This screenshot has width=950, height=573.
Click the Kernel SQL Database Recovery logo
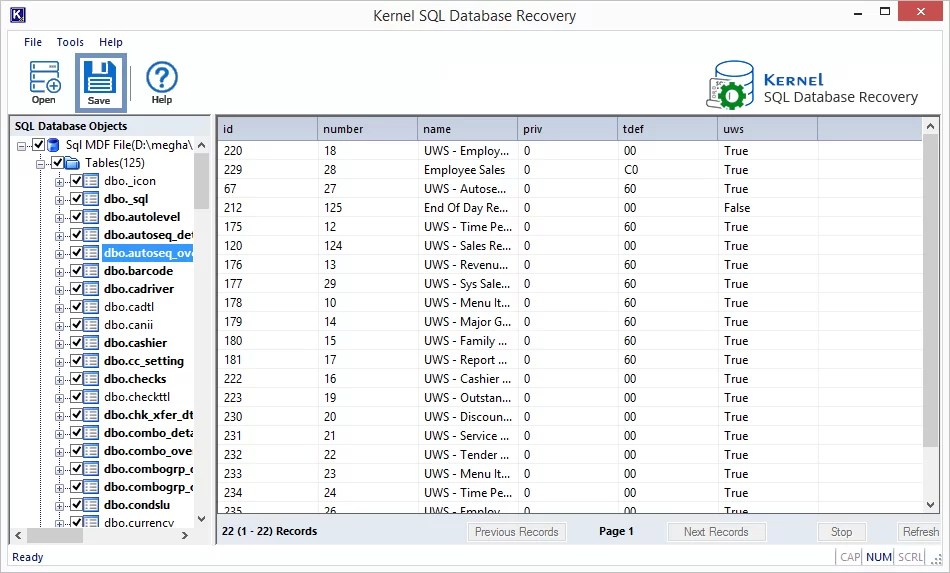pyautogui.click(x=812, y=85)
